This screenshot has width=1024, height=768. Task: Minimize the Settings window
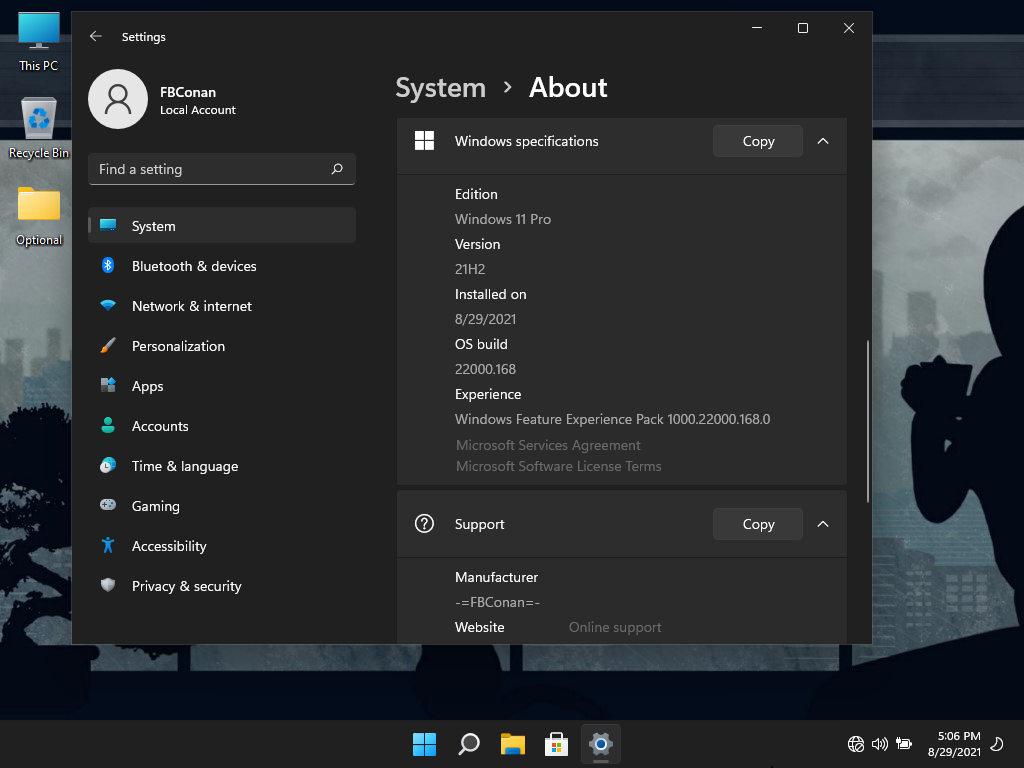(x=757, y=28)
